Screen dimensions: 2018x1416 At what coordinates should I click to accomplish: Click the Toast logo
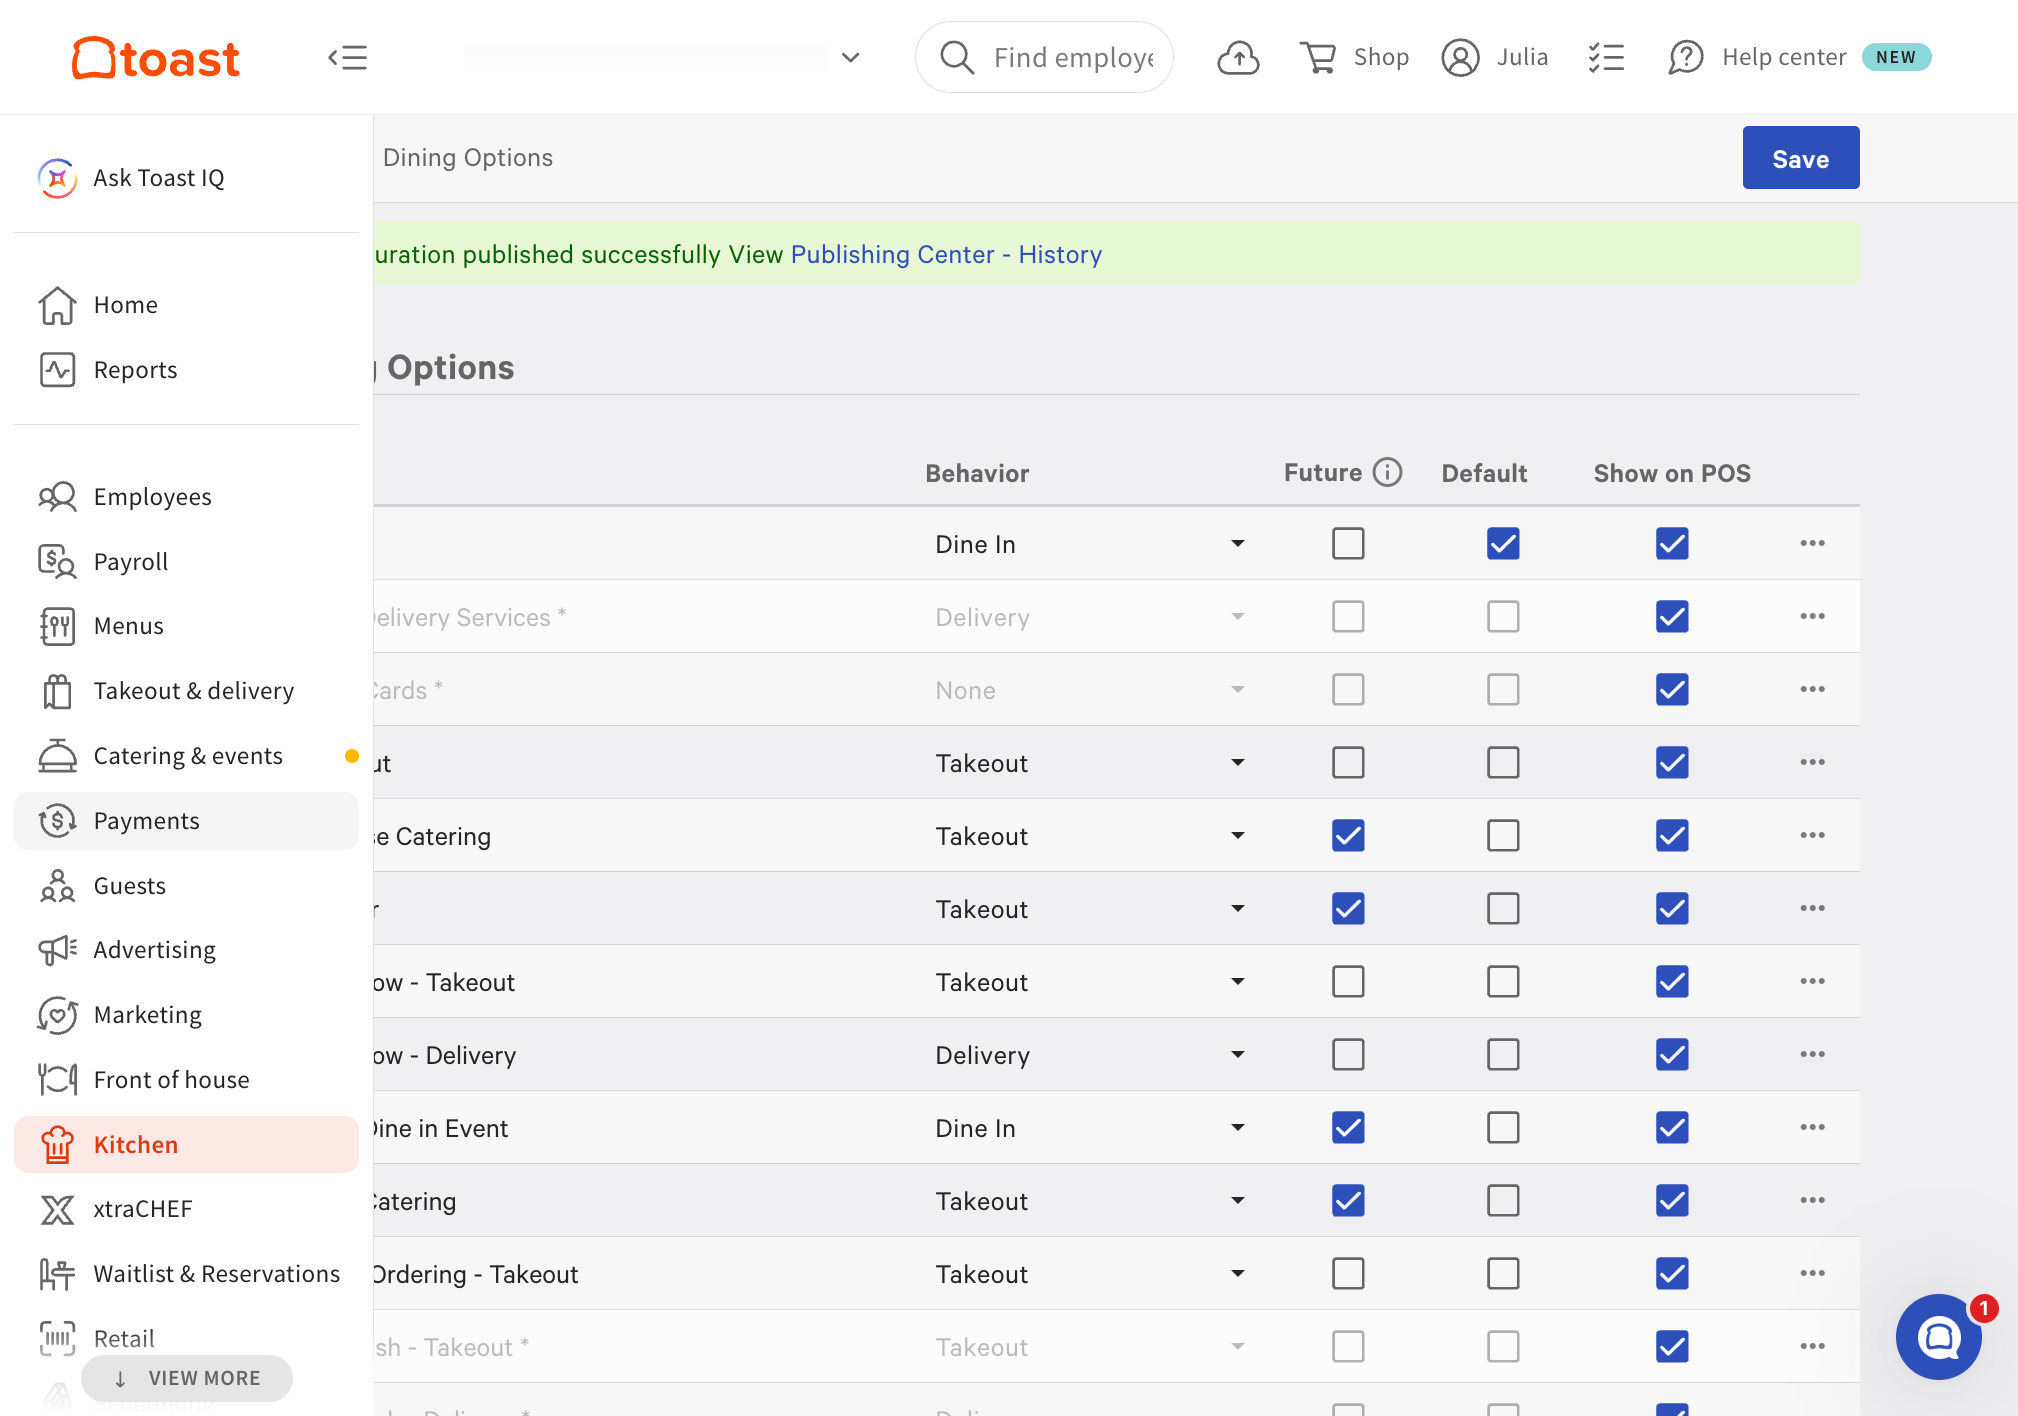[155, 58]
